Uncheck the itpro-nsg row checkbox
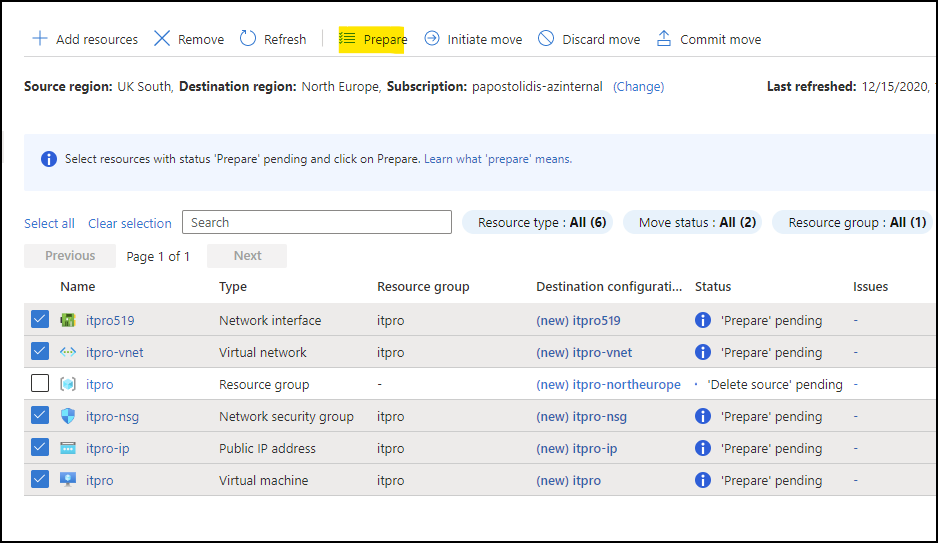 (x=40, y=416)
